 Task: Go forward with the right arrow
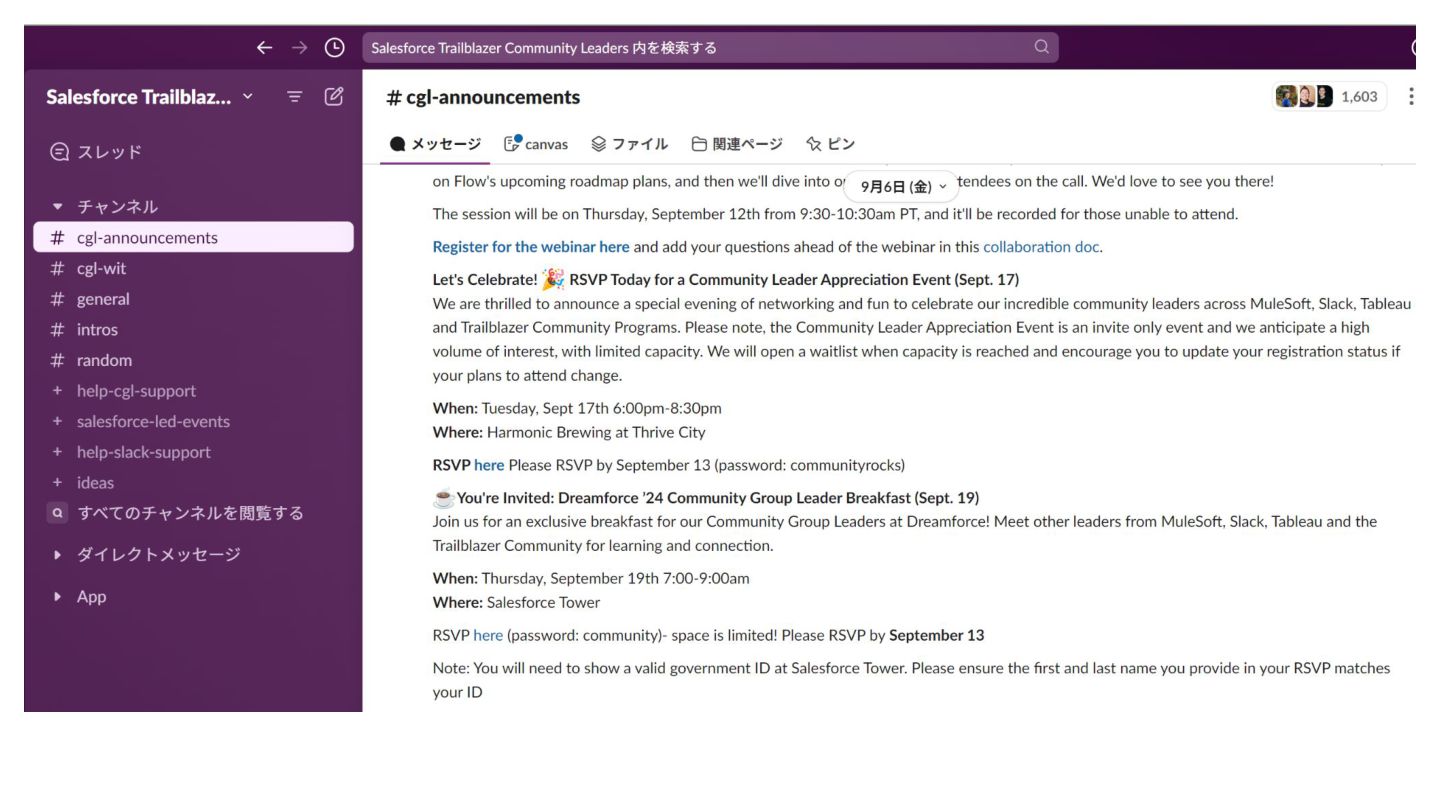pos(300,47)
